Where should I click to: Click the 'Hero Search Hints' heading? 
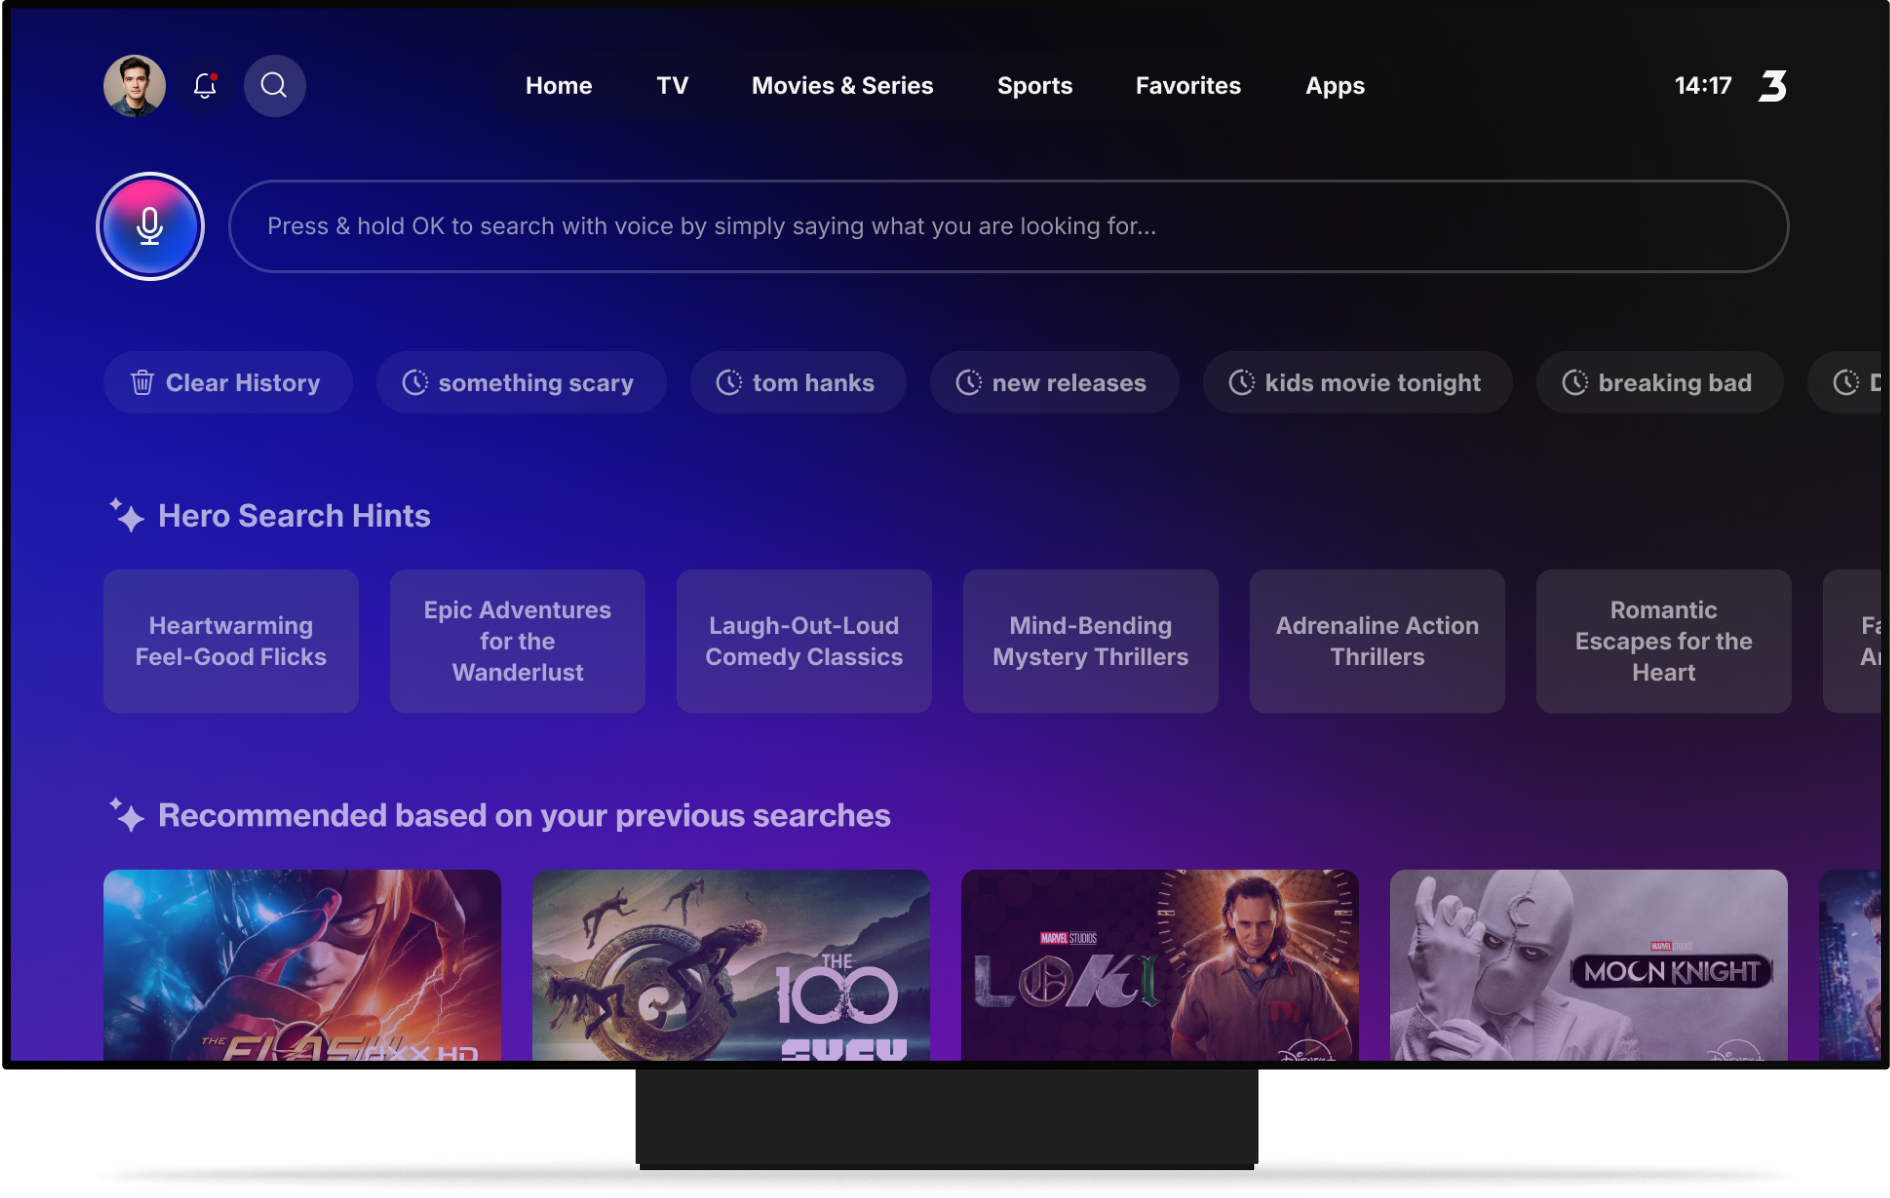294,516
